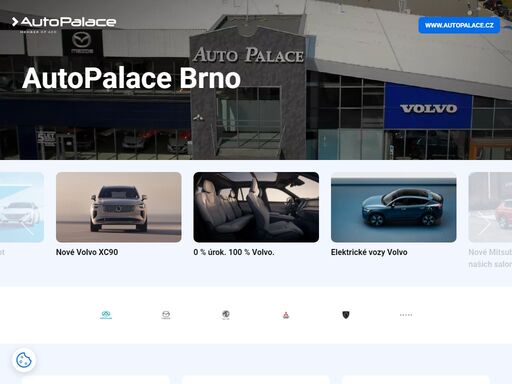The height and width of the screenshot is (384, 512).
Task: Open the 0 % úrok. 100 % Volvo link
Action: [234, 252]
